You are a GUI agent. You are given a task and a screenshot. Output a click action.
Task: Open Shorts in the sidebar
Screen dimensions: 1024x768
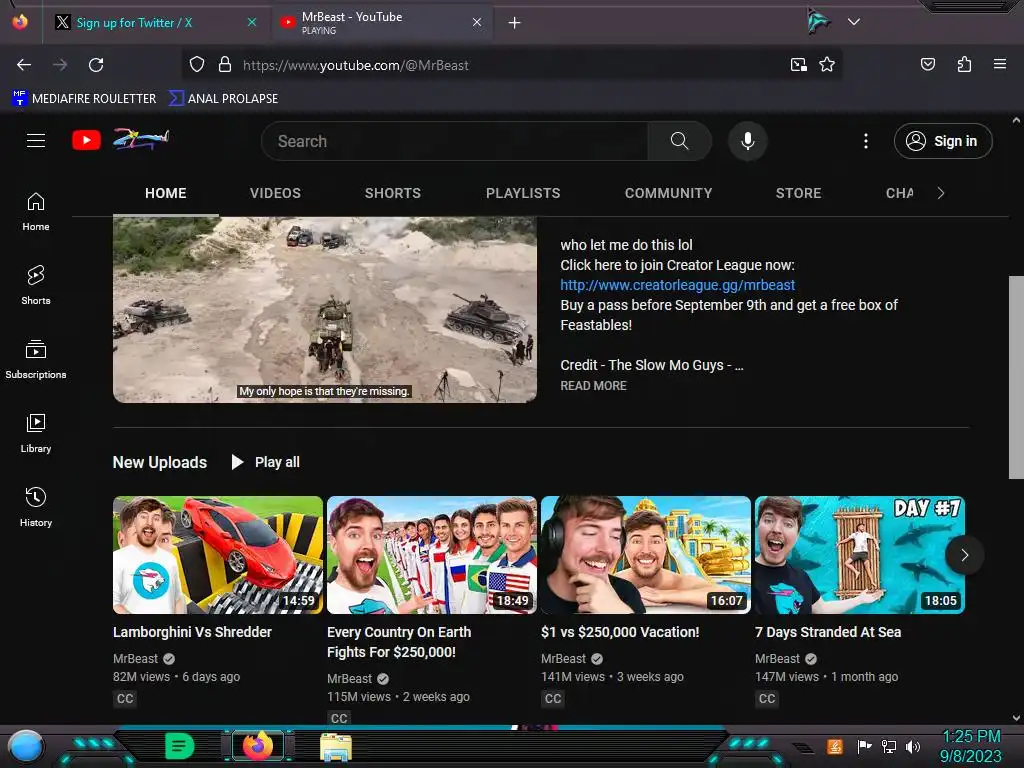tap(36, 285)
